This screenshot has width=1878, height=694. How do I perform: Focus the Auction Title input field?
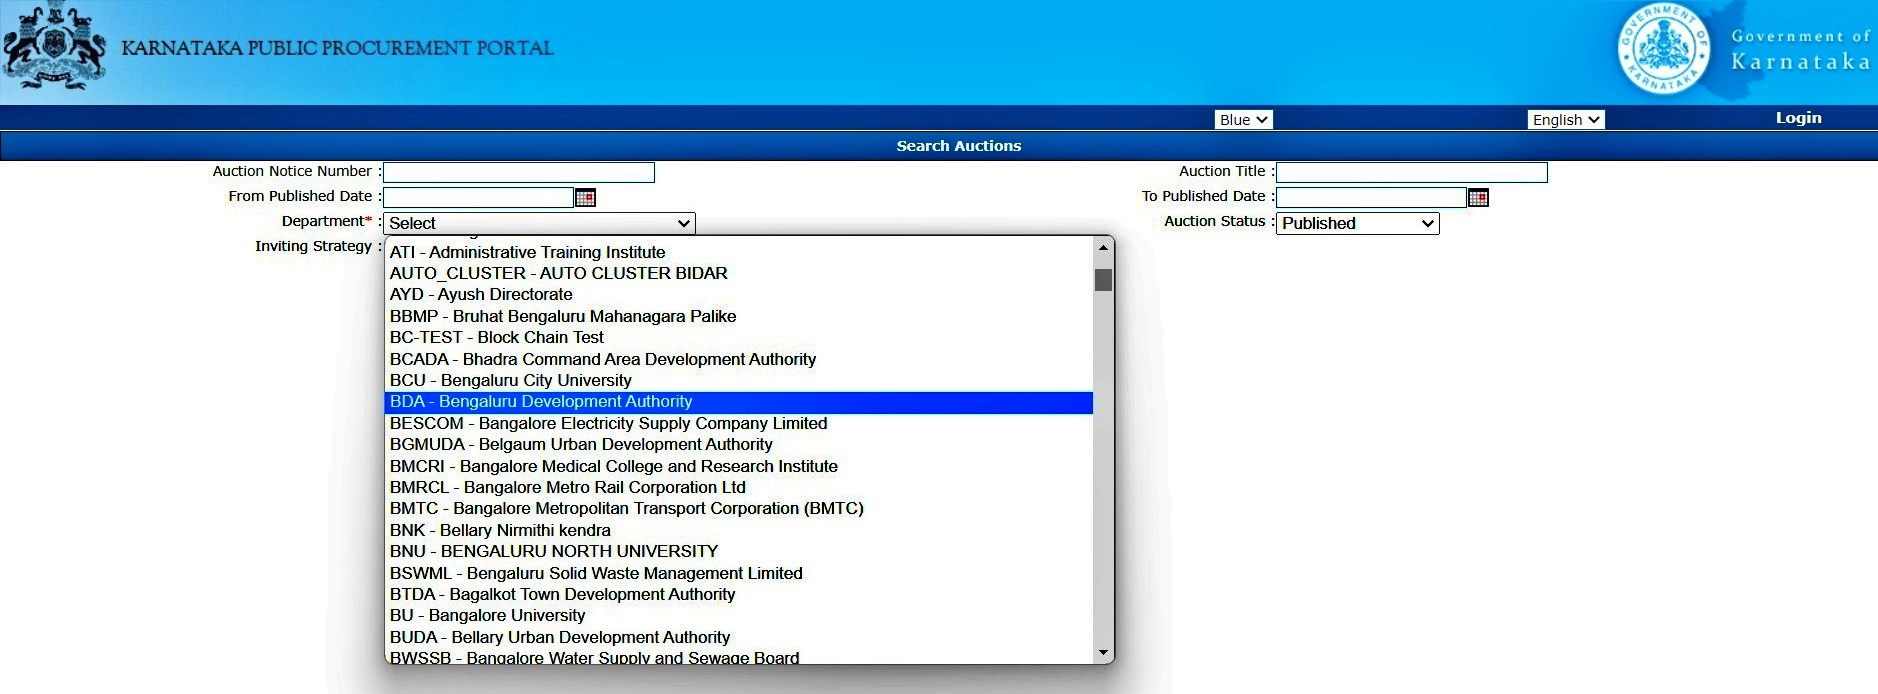1412,172
